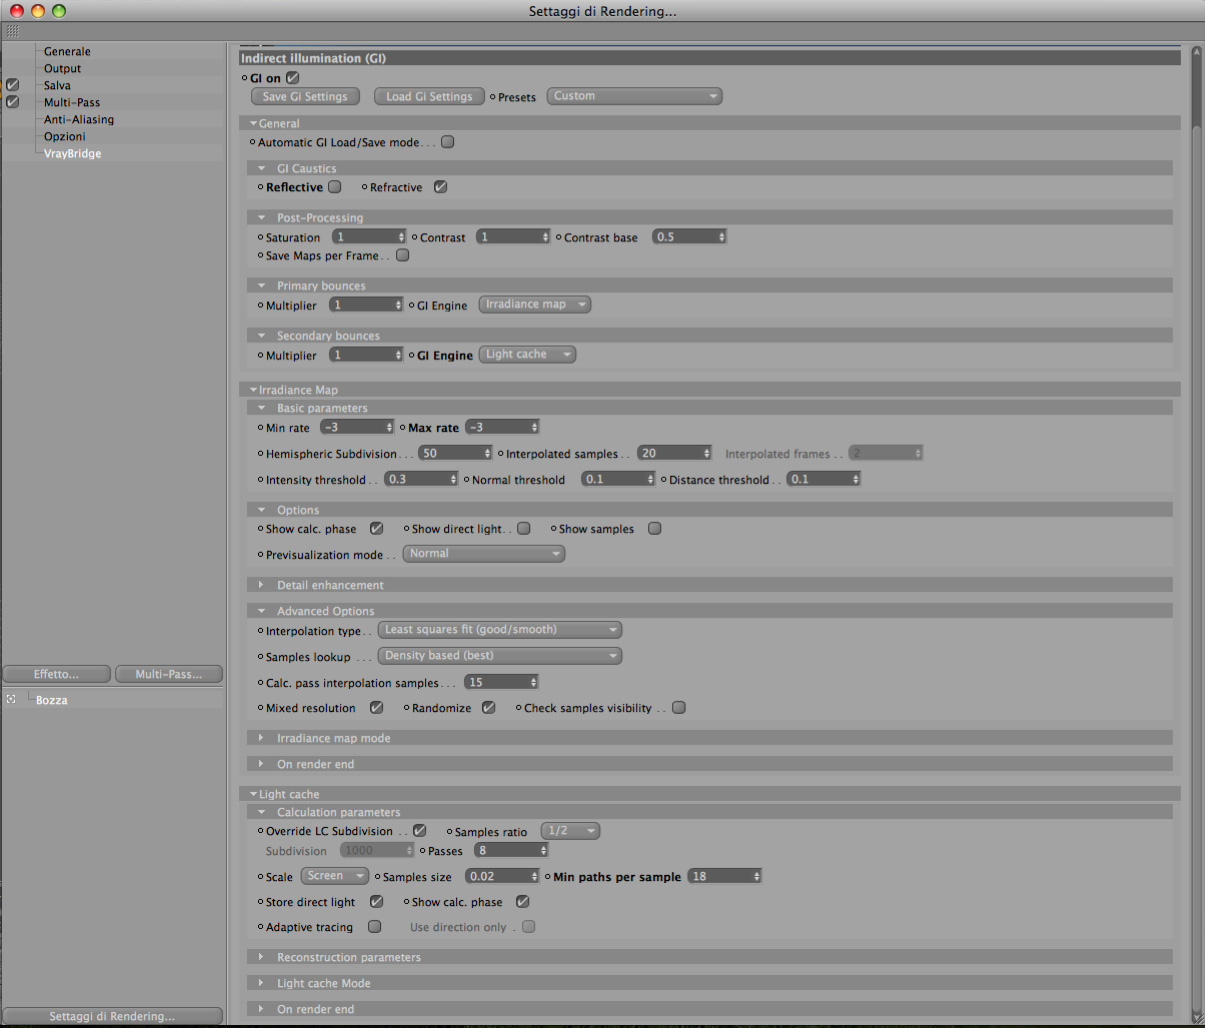Click the grip icon below the window buttons
Image resolution: width=1205 pixels, height=1028 pixels.
[13, 32]
